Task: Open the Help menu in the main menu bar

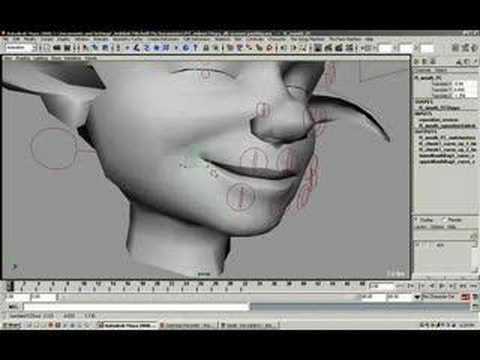Action: [x=369, y=39]
